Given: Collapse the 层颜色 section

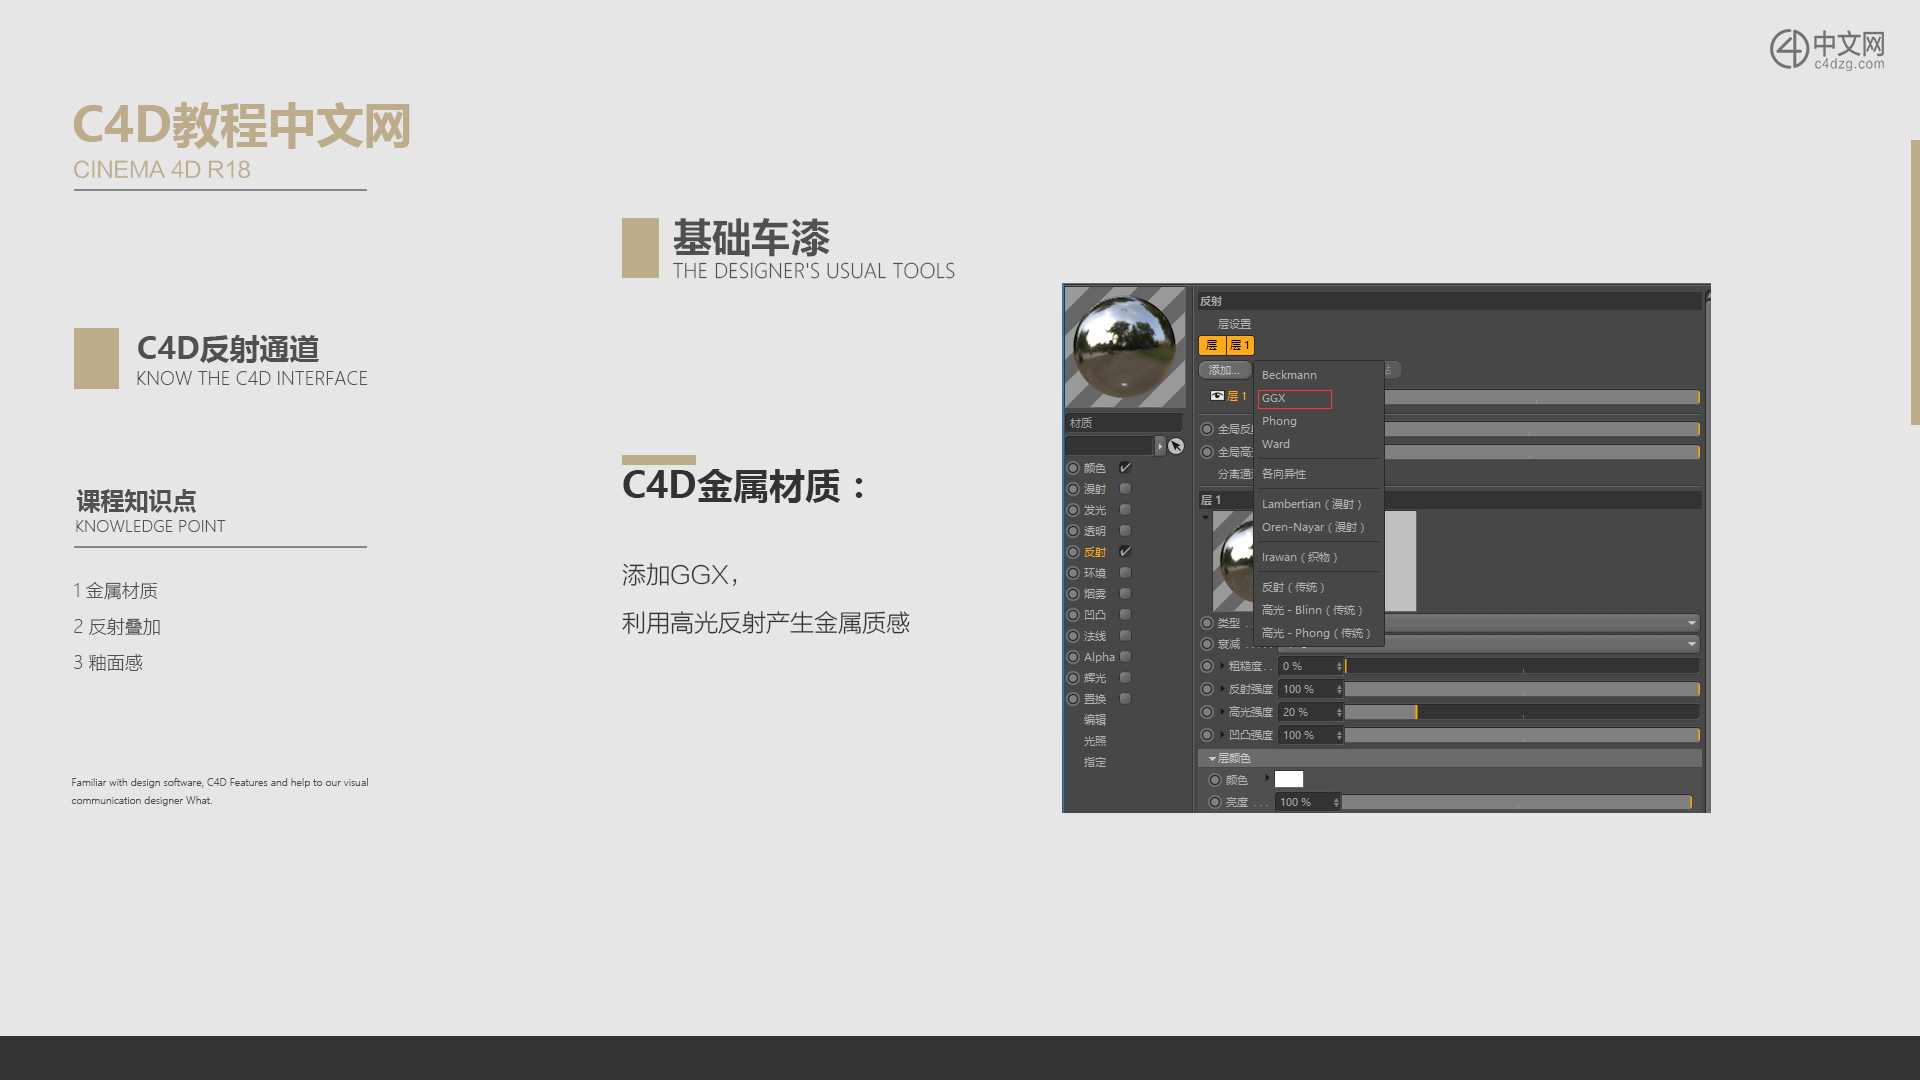Looking at the screenshot, I should click(x=1212, y=759).
